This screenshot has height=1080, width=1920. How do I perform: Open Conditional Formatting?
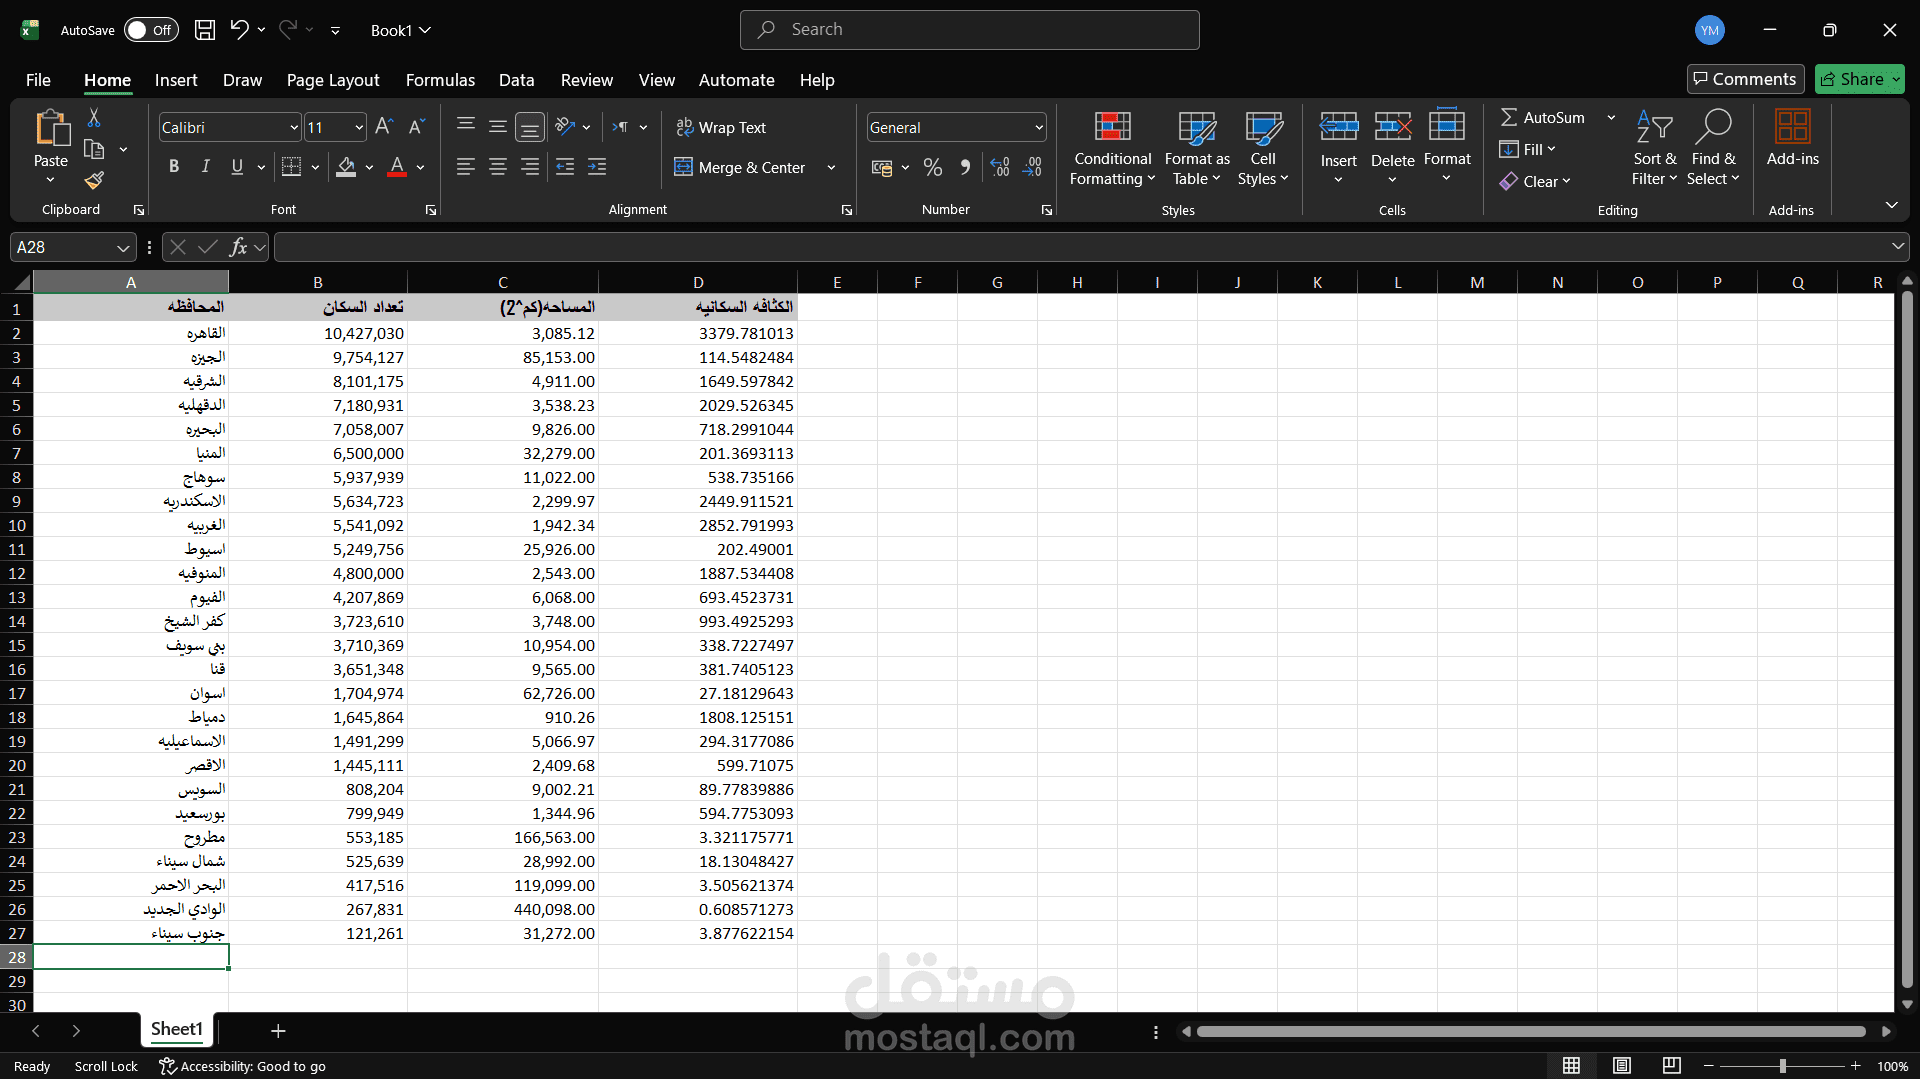pyautogui.click(x=1112, y=148)
